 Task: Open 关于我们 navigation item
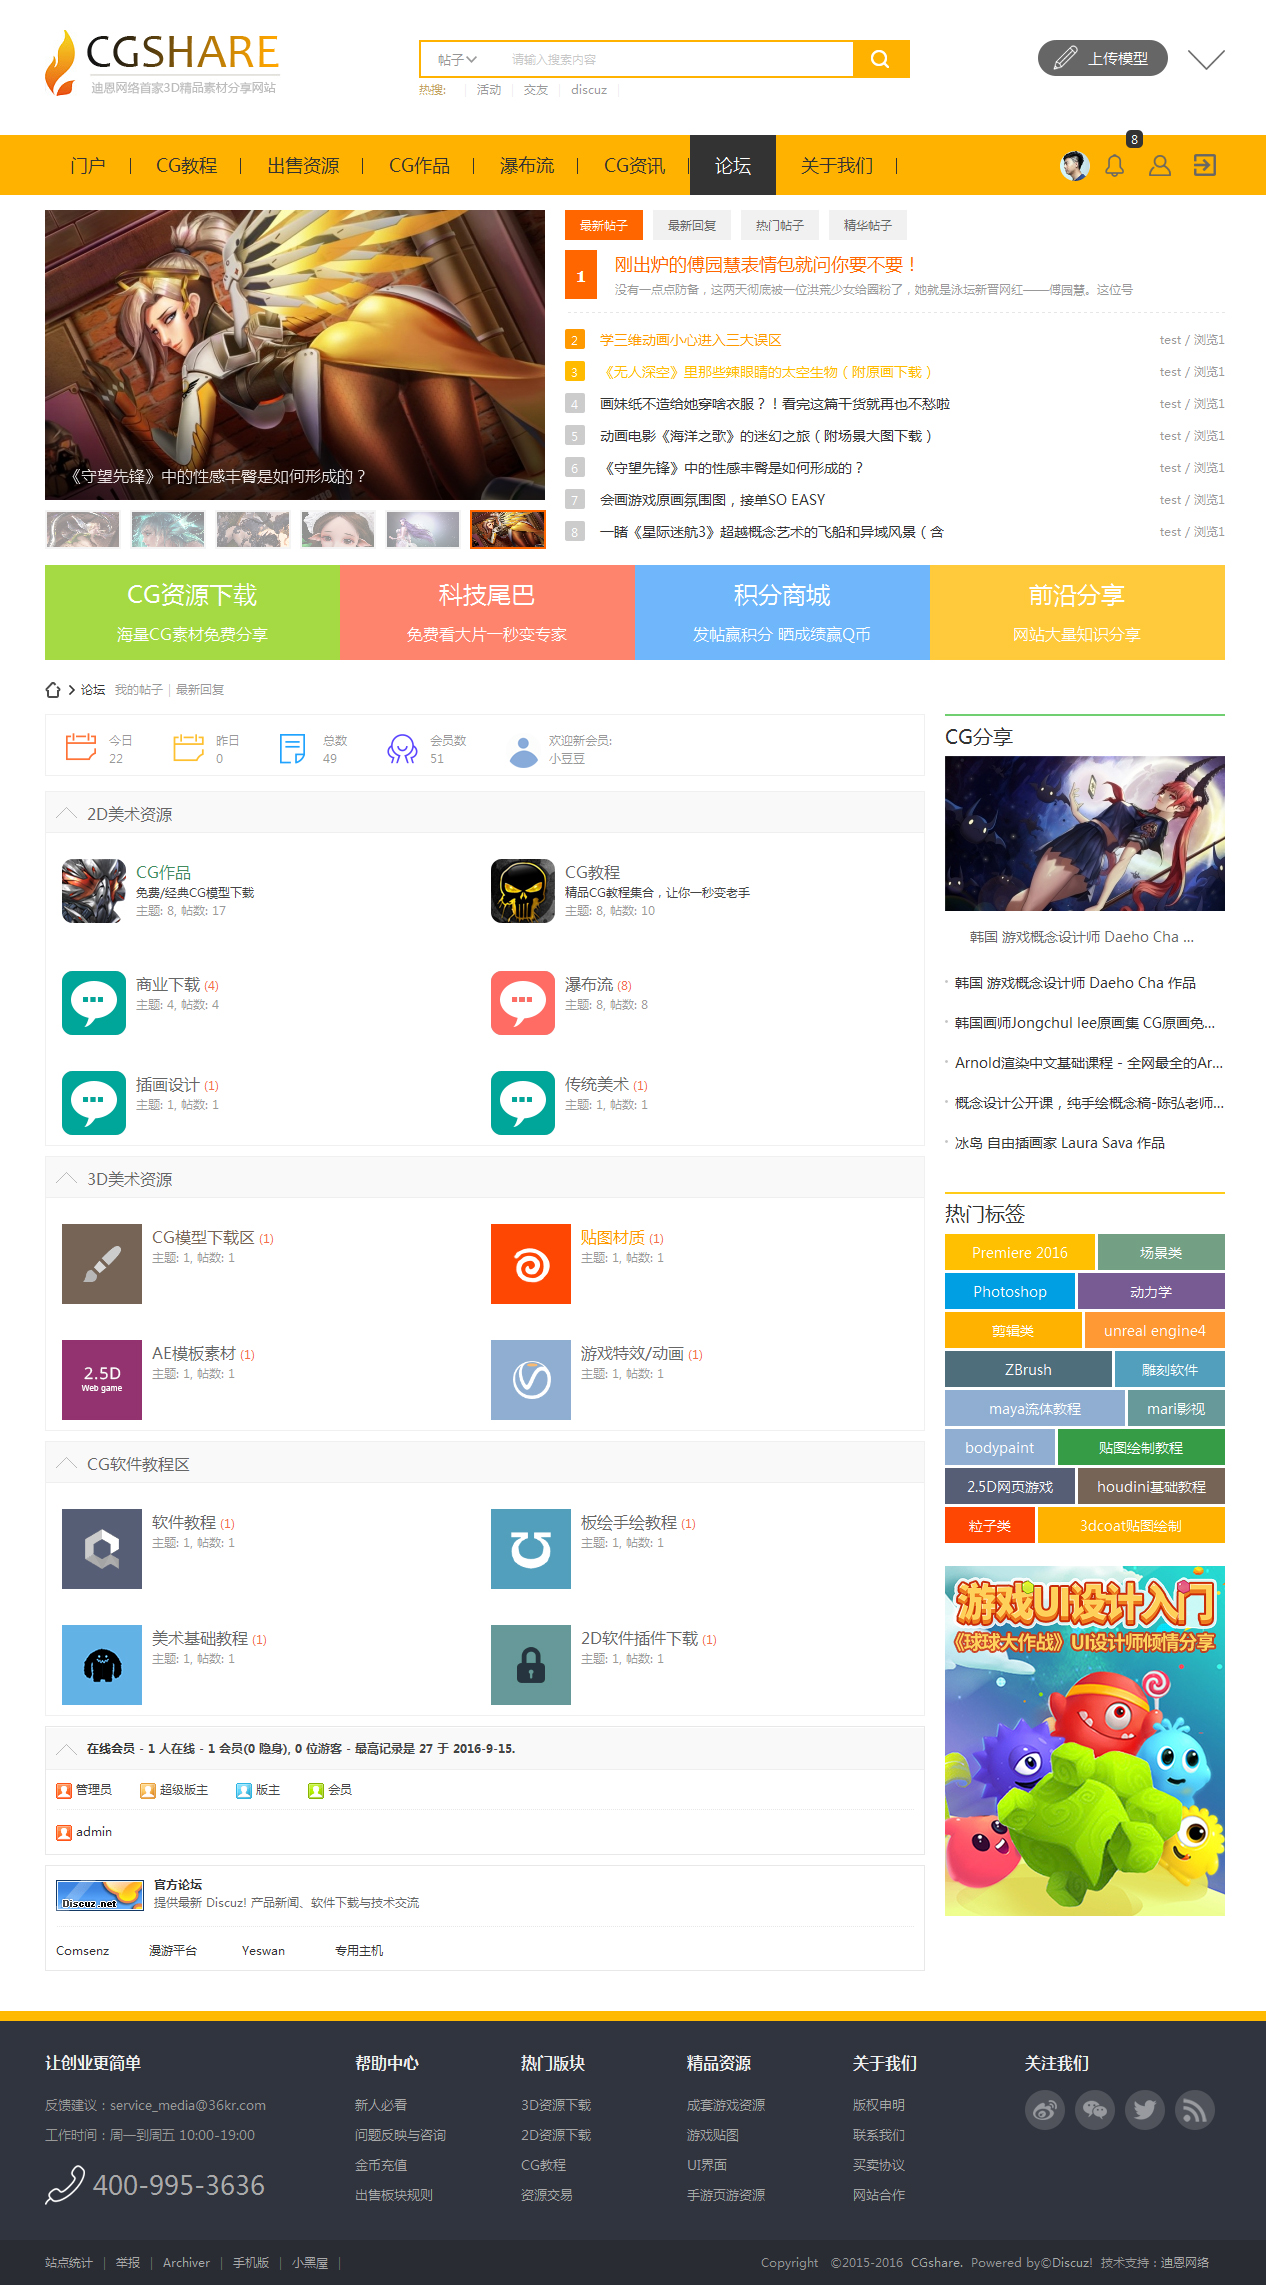(837, 165)
